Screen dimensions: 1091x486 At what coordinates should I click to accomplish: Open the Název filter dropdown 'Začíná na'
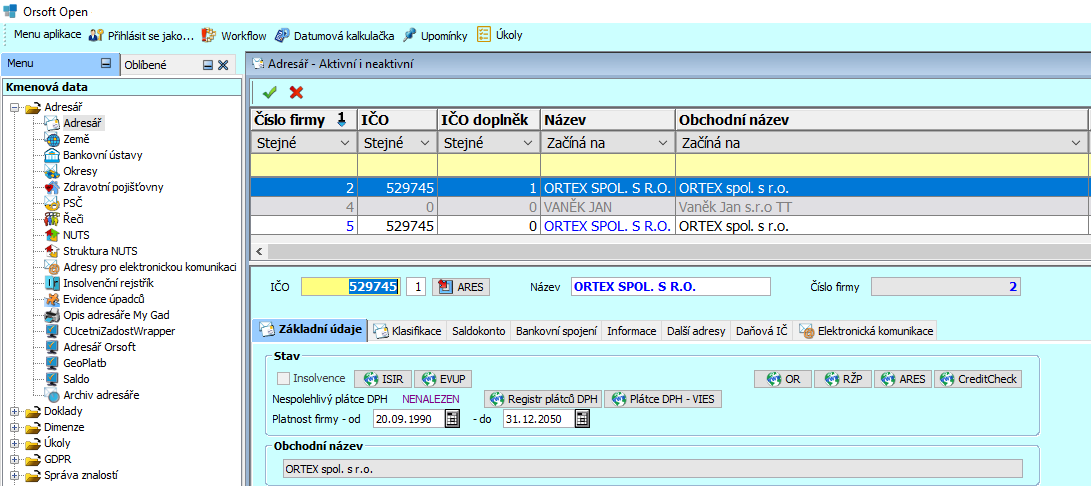[663, 143]
